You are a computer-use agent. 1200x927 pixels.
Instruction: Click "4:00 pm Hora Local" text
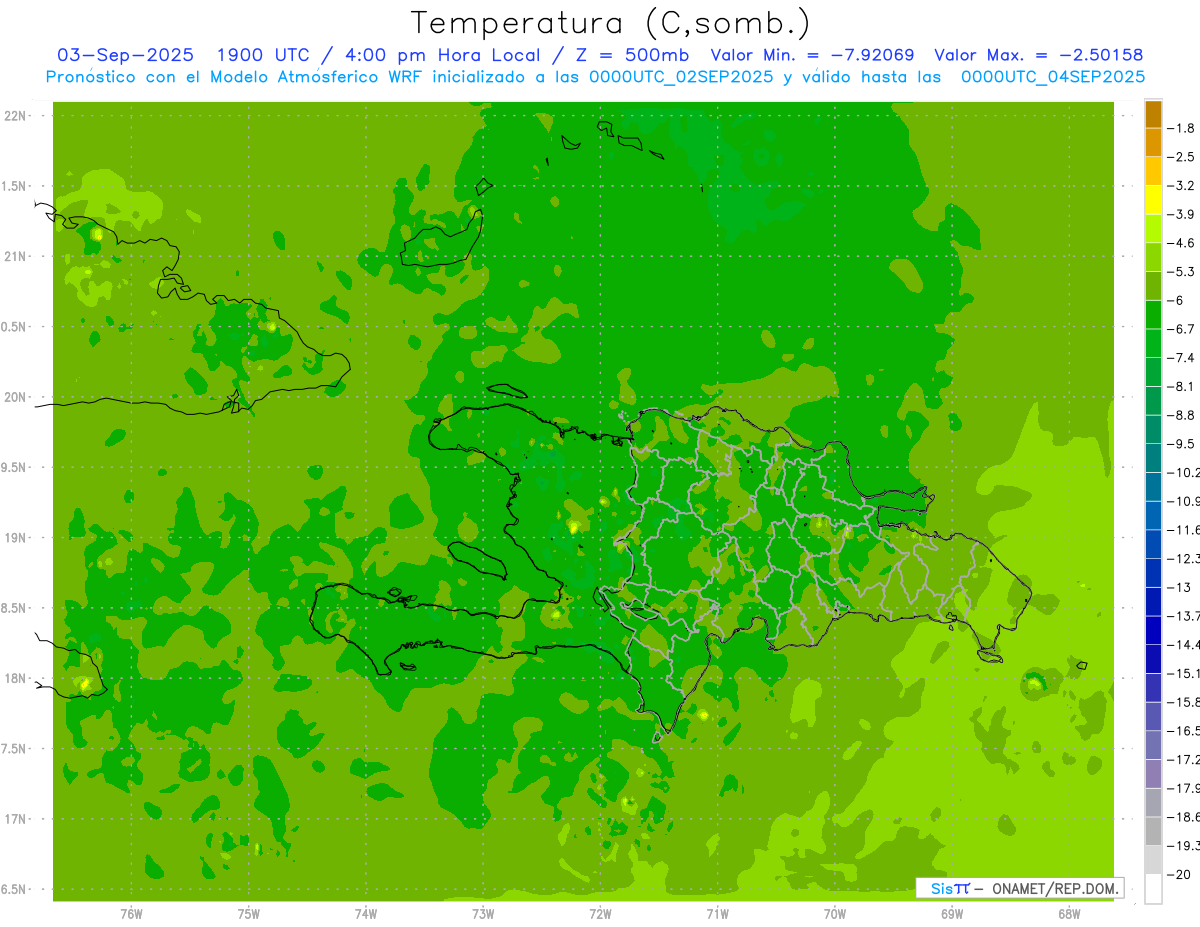(x=443, y=55)
